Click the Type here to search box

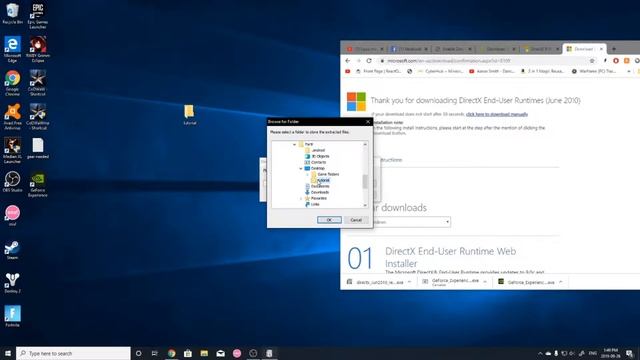73,353
